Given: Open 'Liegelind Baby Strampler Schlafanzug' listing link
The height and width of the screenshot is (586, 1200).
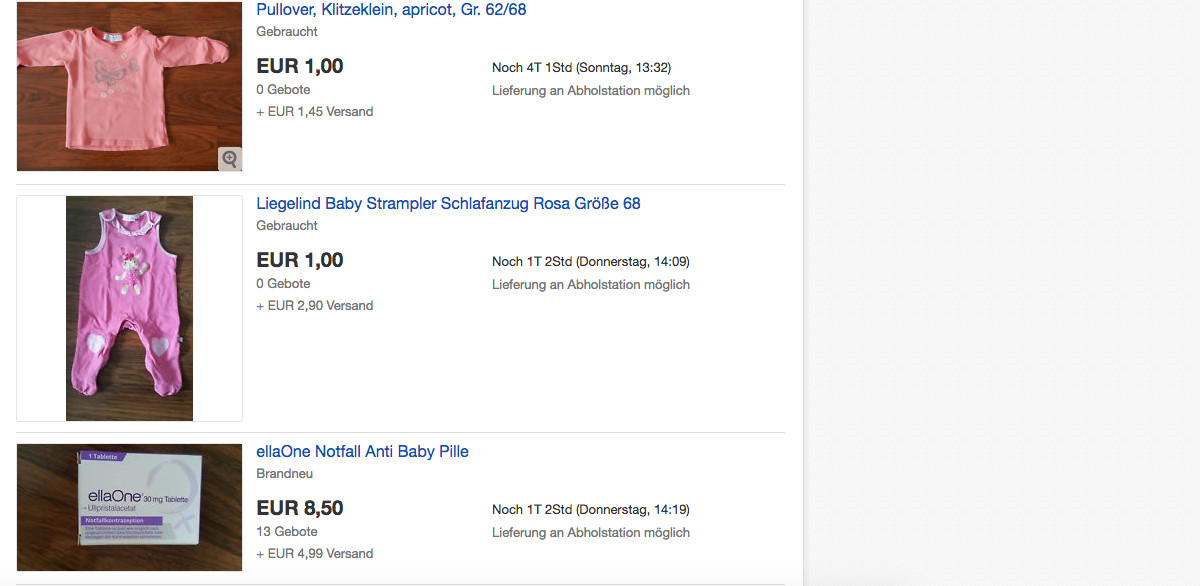Looking at the screenshot, I should 448,204.
